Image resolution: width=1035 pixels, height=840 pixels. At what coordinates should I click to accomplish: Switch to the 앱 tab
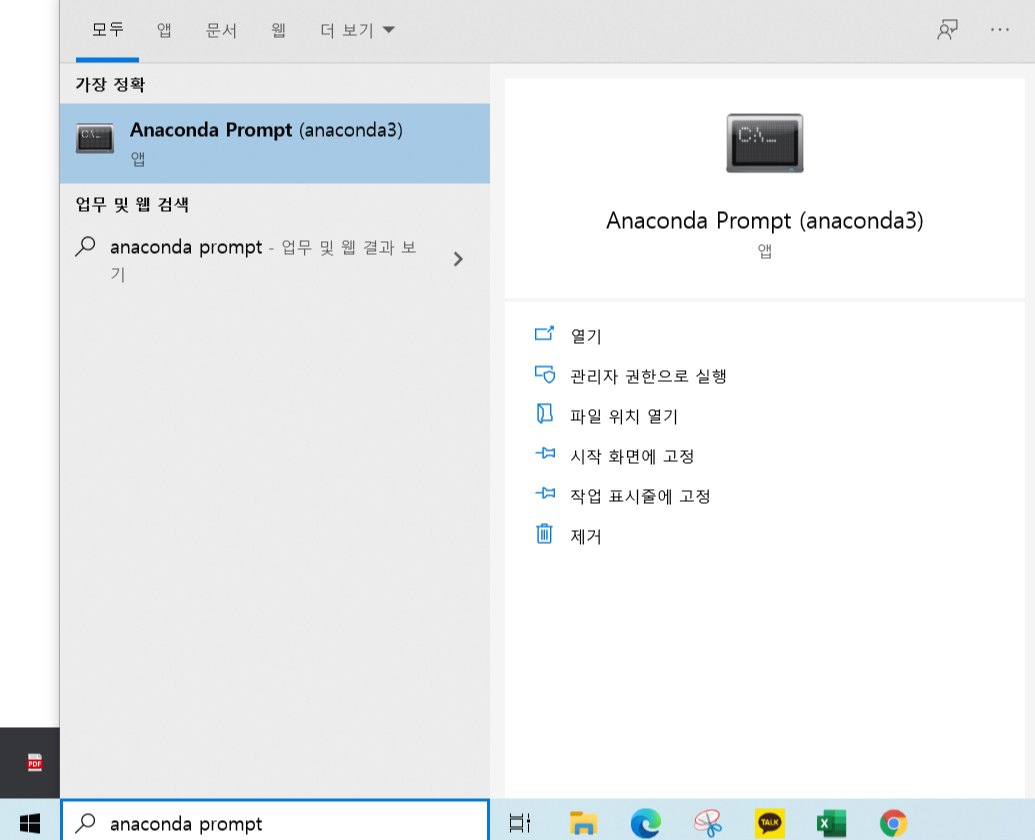164,30
